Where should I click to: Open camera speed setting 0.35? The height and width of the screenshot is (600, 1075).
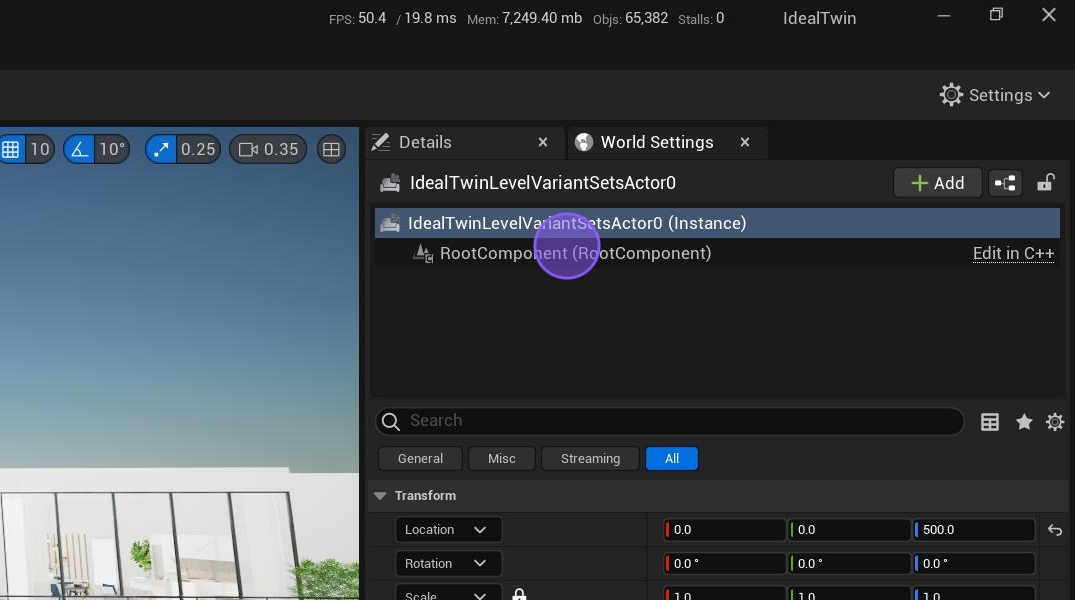click(268, 149)
